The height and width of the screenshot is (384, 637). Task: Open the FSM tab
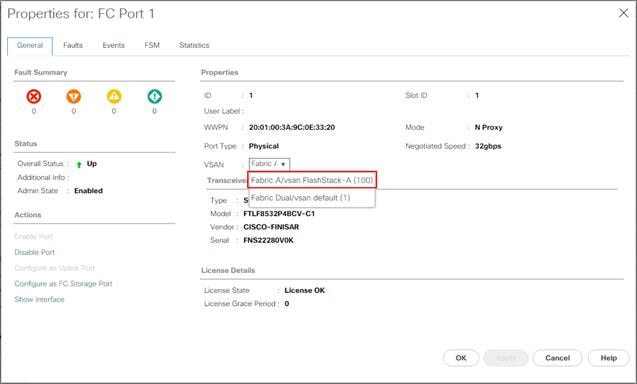[x=152, y=46]
